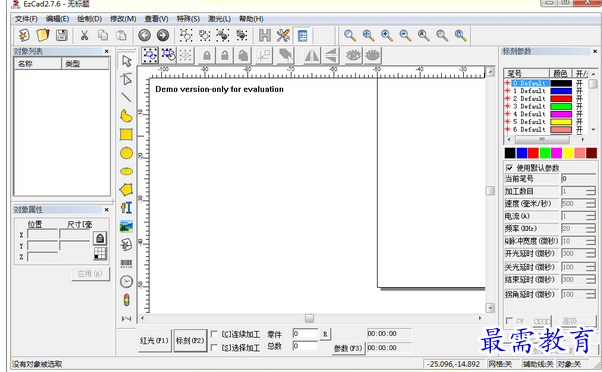This screenshot has height=372, width=602.
Task: Select the Polygon tool
Action: click(126, 189)
